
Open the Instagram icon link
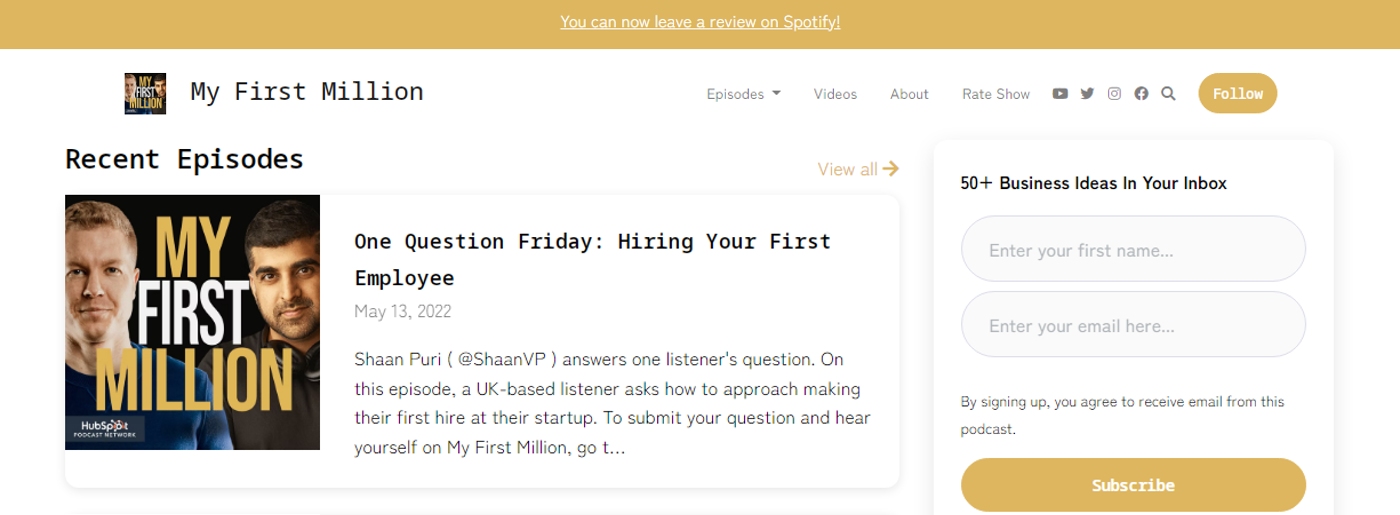point(1114,94)
